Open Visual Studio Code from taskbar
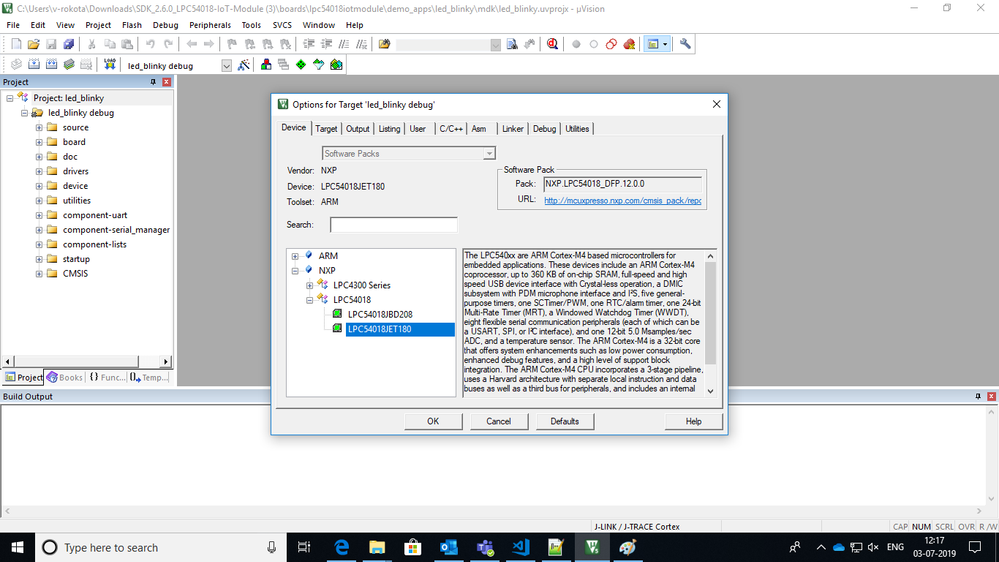This screenshot has width=999, height=562. tap(521, 547)
